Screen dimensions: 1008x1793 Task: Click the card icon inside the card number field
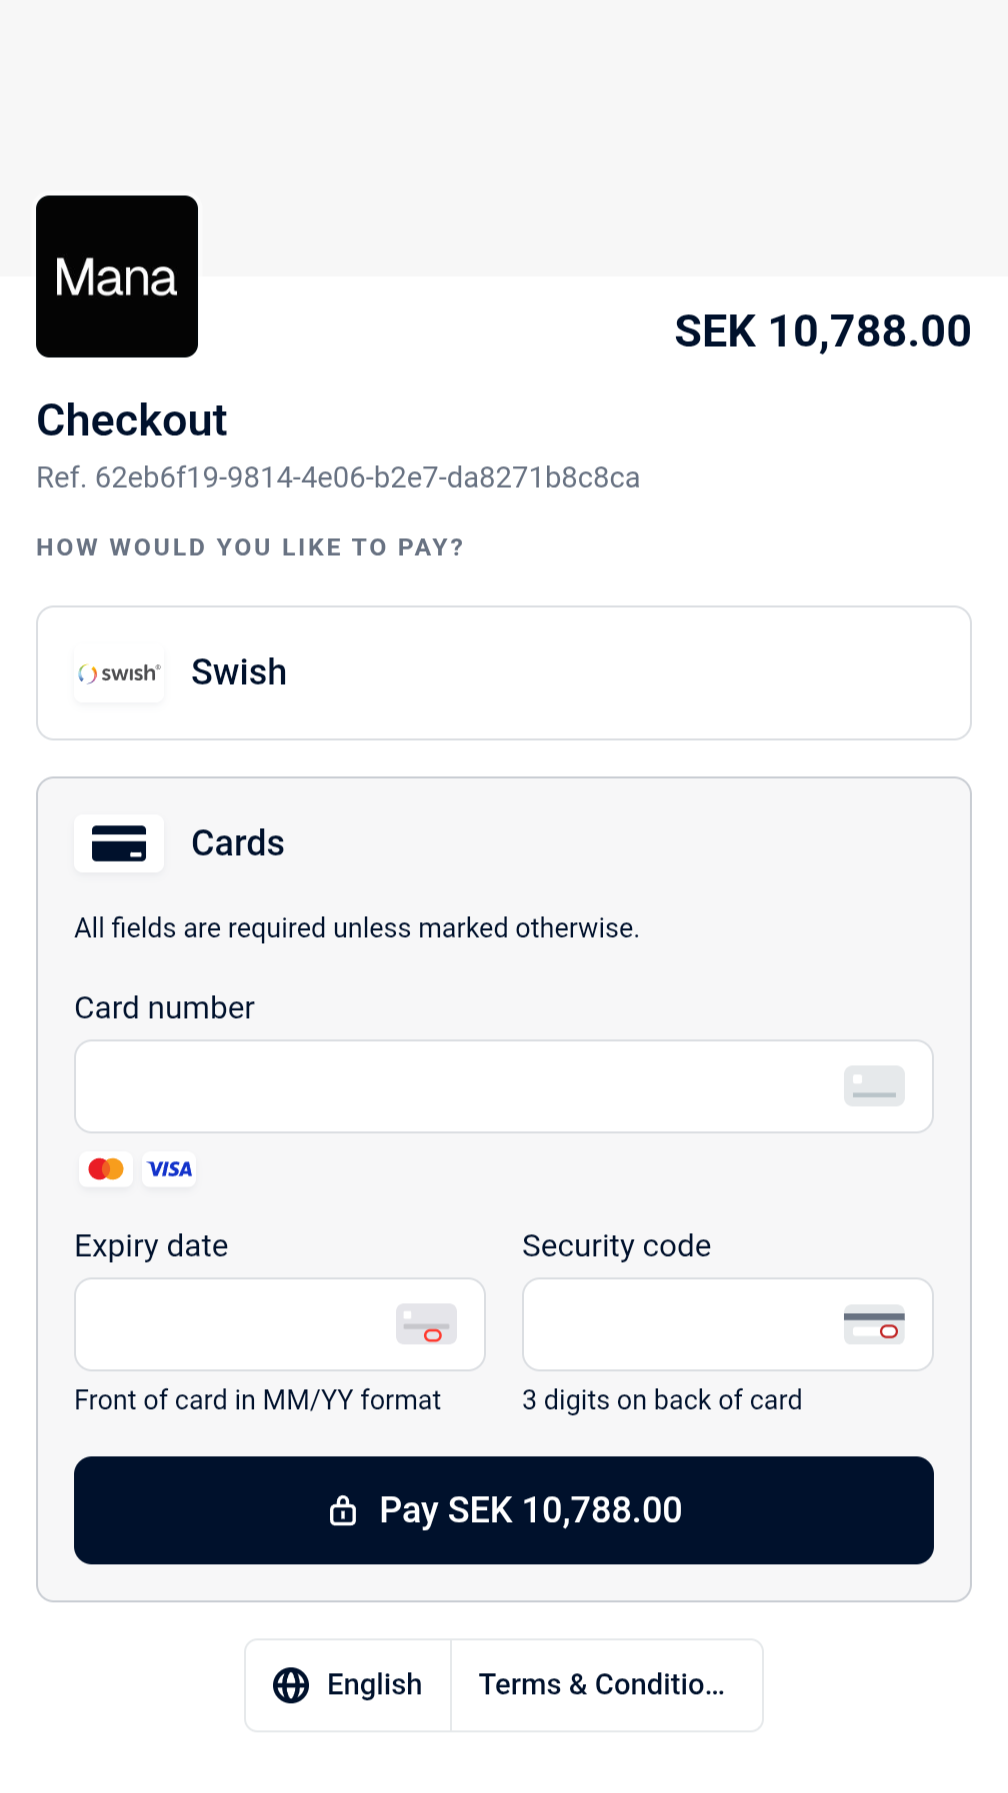(x=874, y=1086)
